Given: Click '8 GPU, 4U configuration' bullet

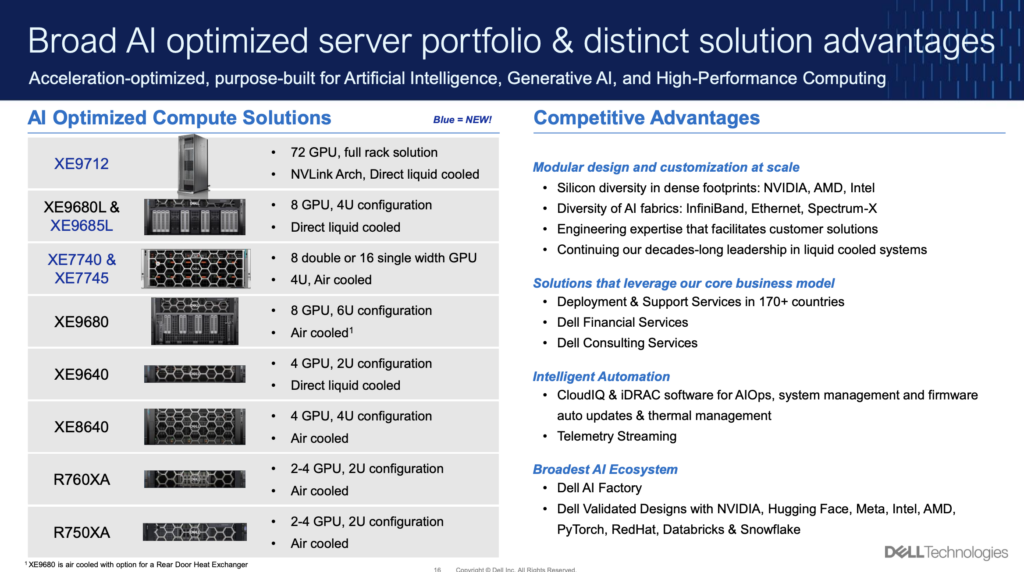Looking at the screenshot, I should tap(361, 205).
